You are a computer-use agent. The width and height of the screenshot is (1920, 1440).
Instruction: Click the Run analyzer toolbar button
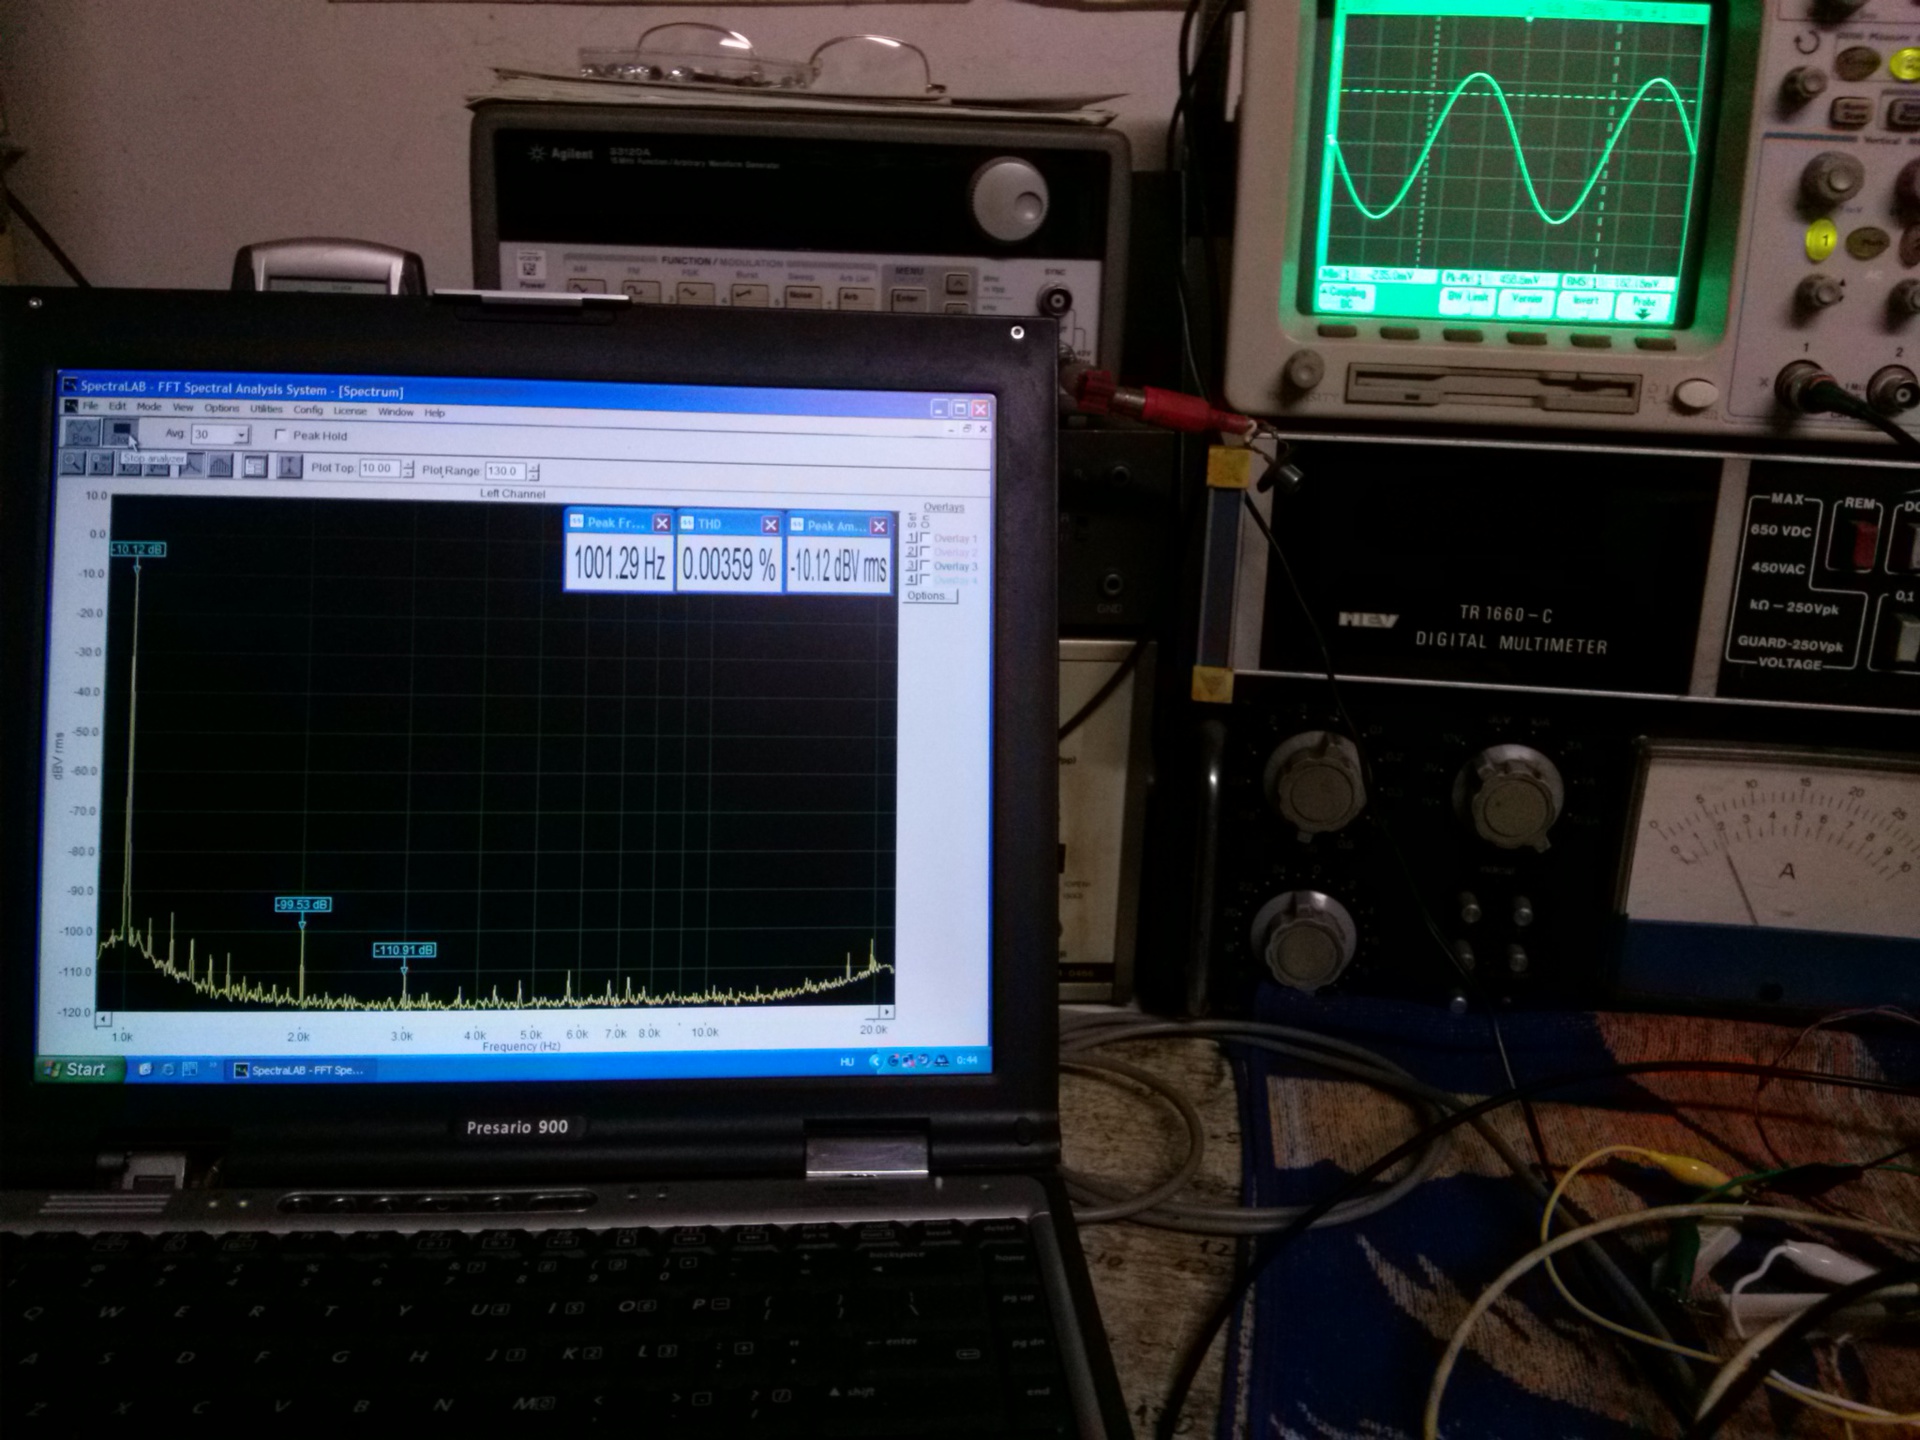(x=82, y=432)
